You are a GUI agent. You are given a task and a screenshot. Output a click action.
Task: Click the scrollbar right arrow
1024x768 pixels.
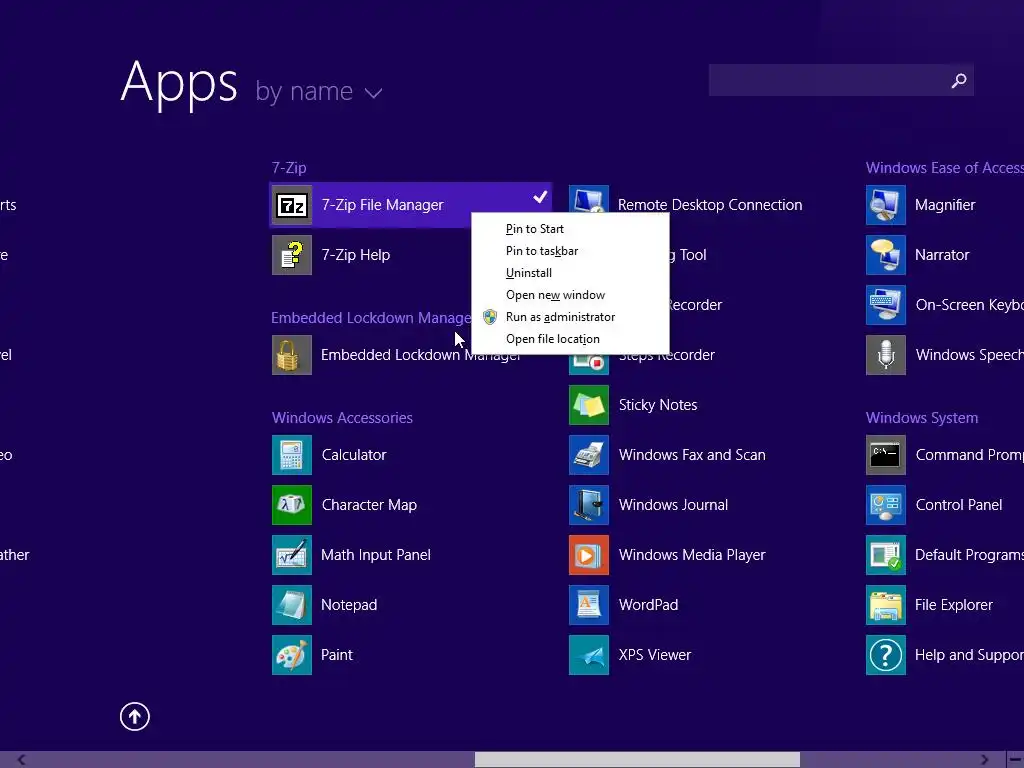coord(984,760)
